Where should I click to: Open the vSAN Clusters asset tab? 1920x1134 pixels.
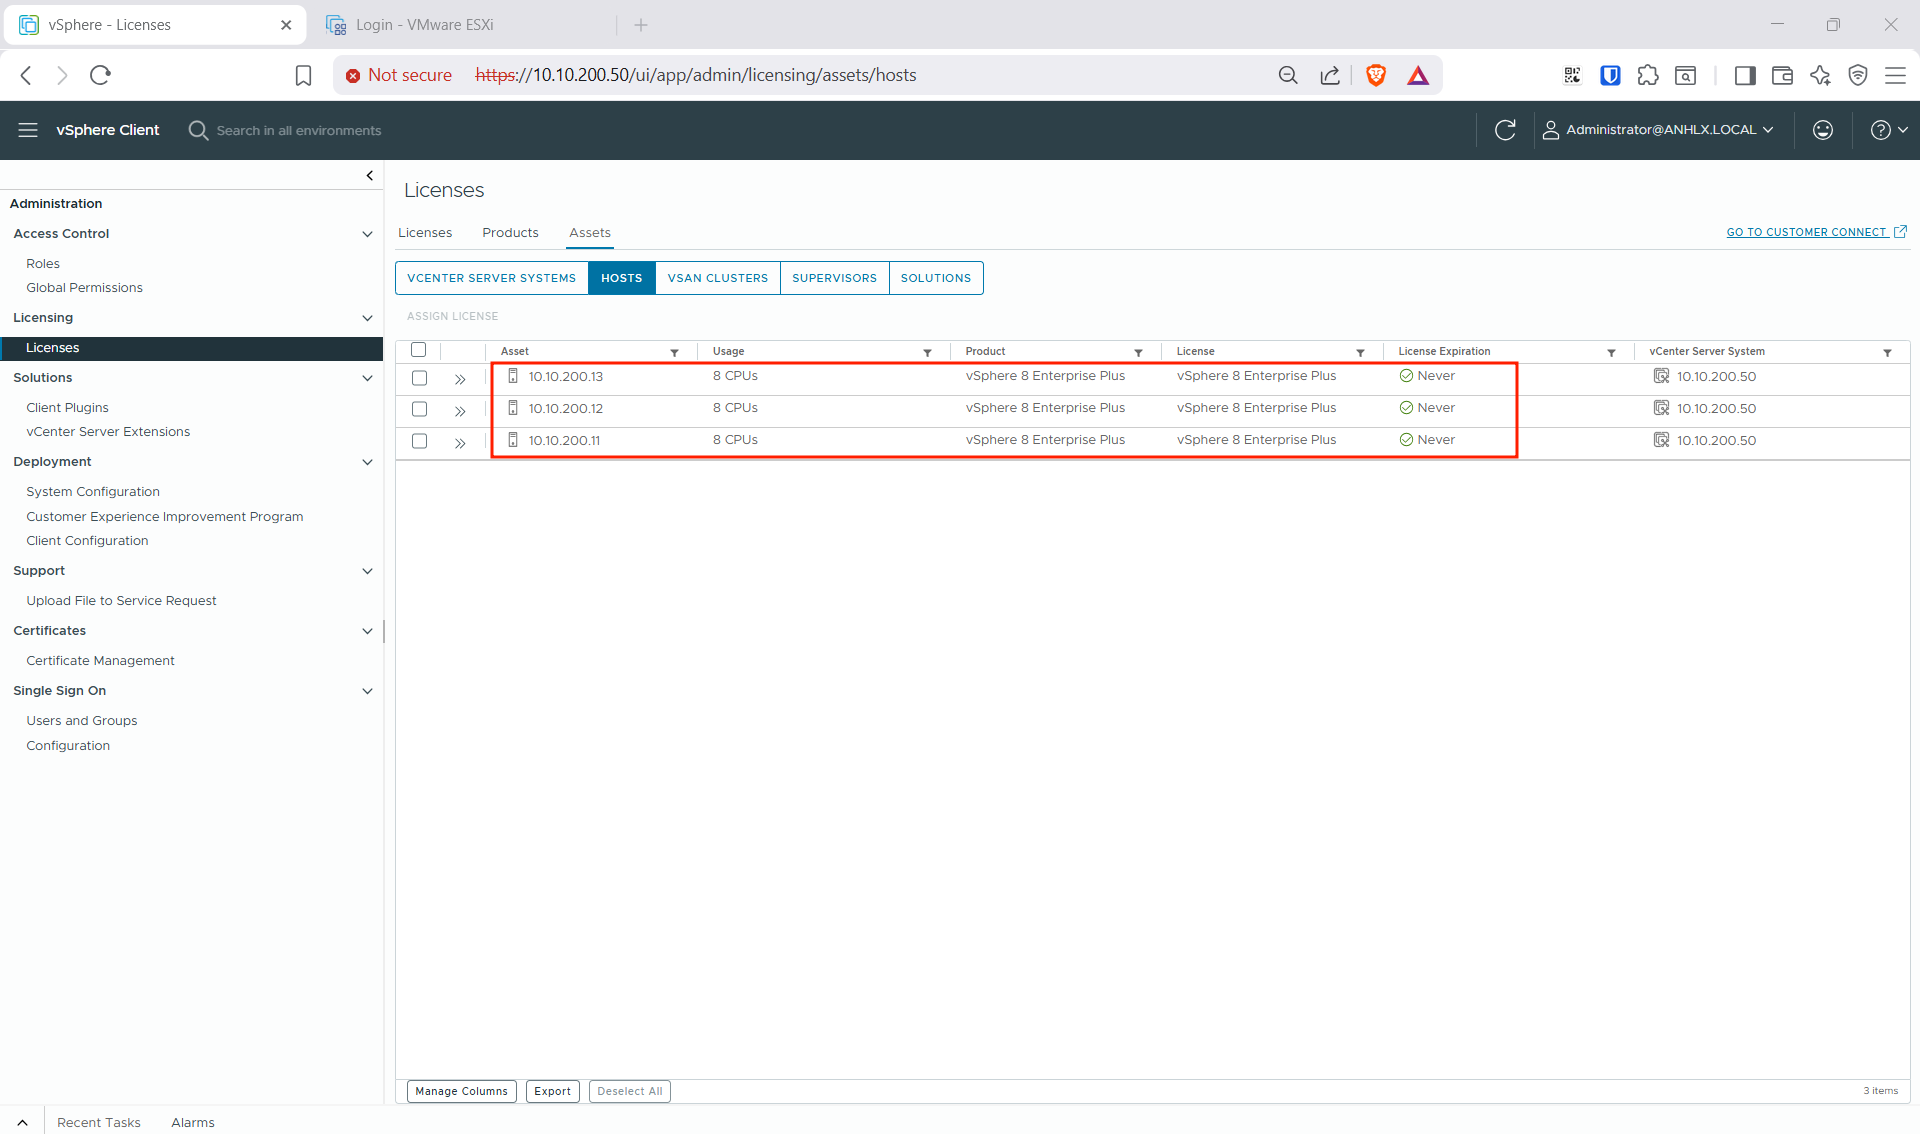[x=718, y=278]
